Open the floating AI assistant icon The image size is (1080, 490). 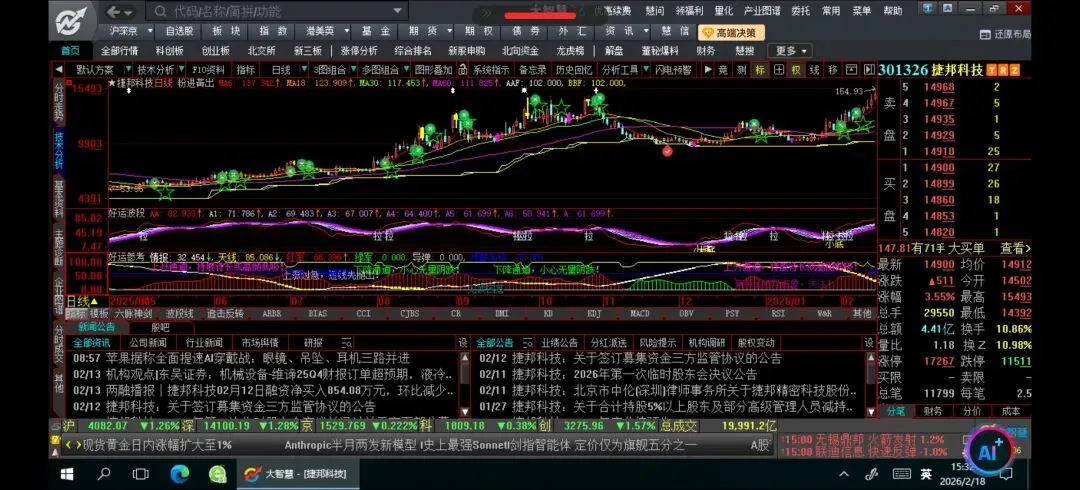tap(988, 451)
